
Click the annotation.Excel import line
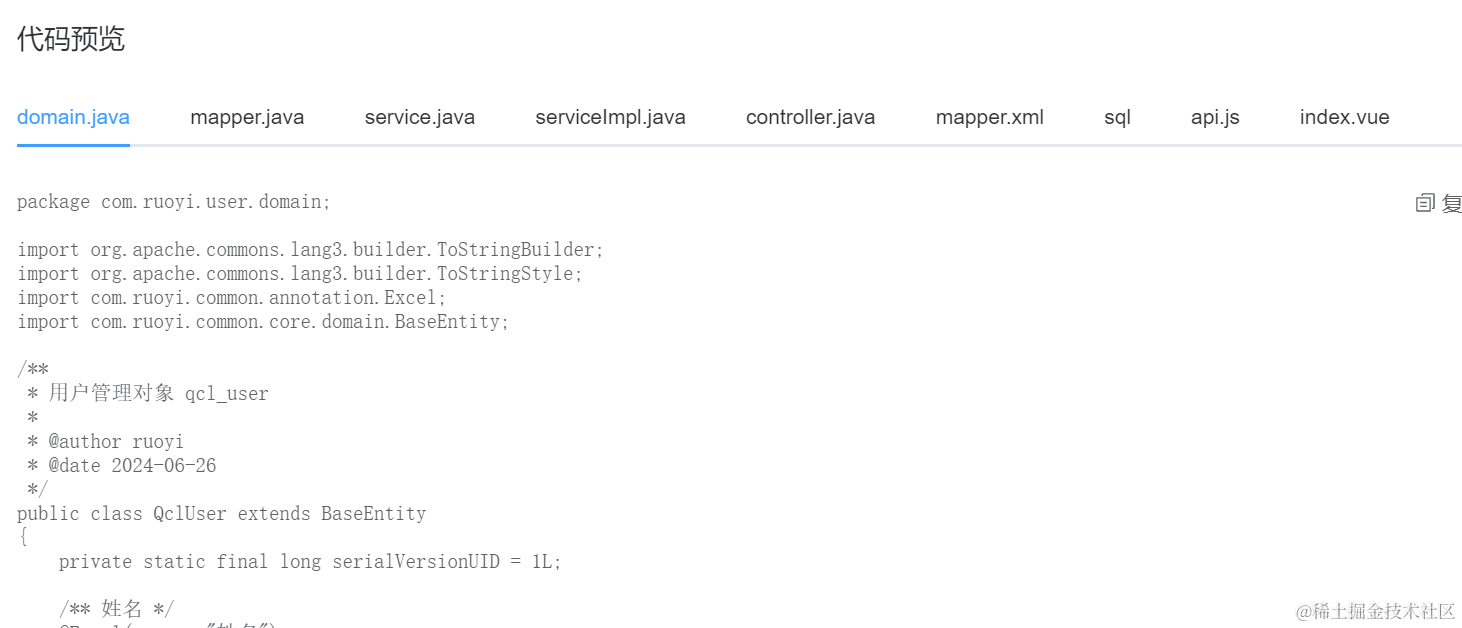pyautogui.click(x=232, y=298)
